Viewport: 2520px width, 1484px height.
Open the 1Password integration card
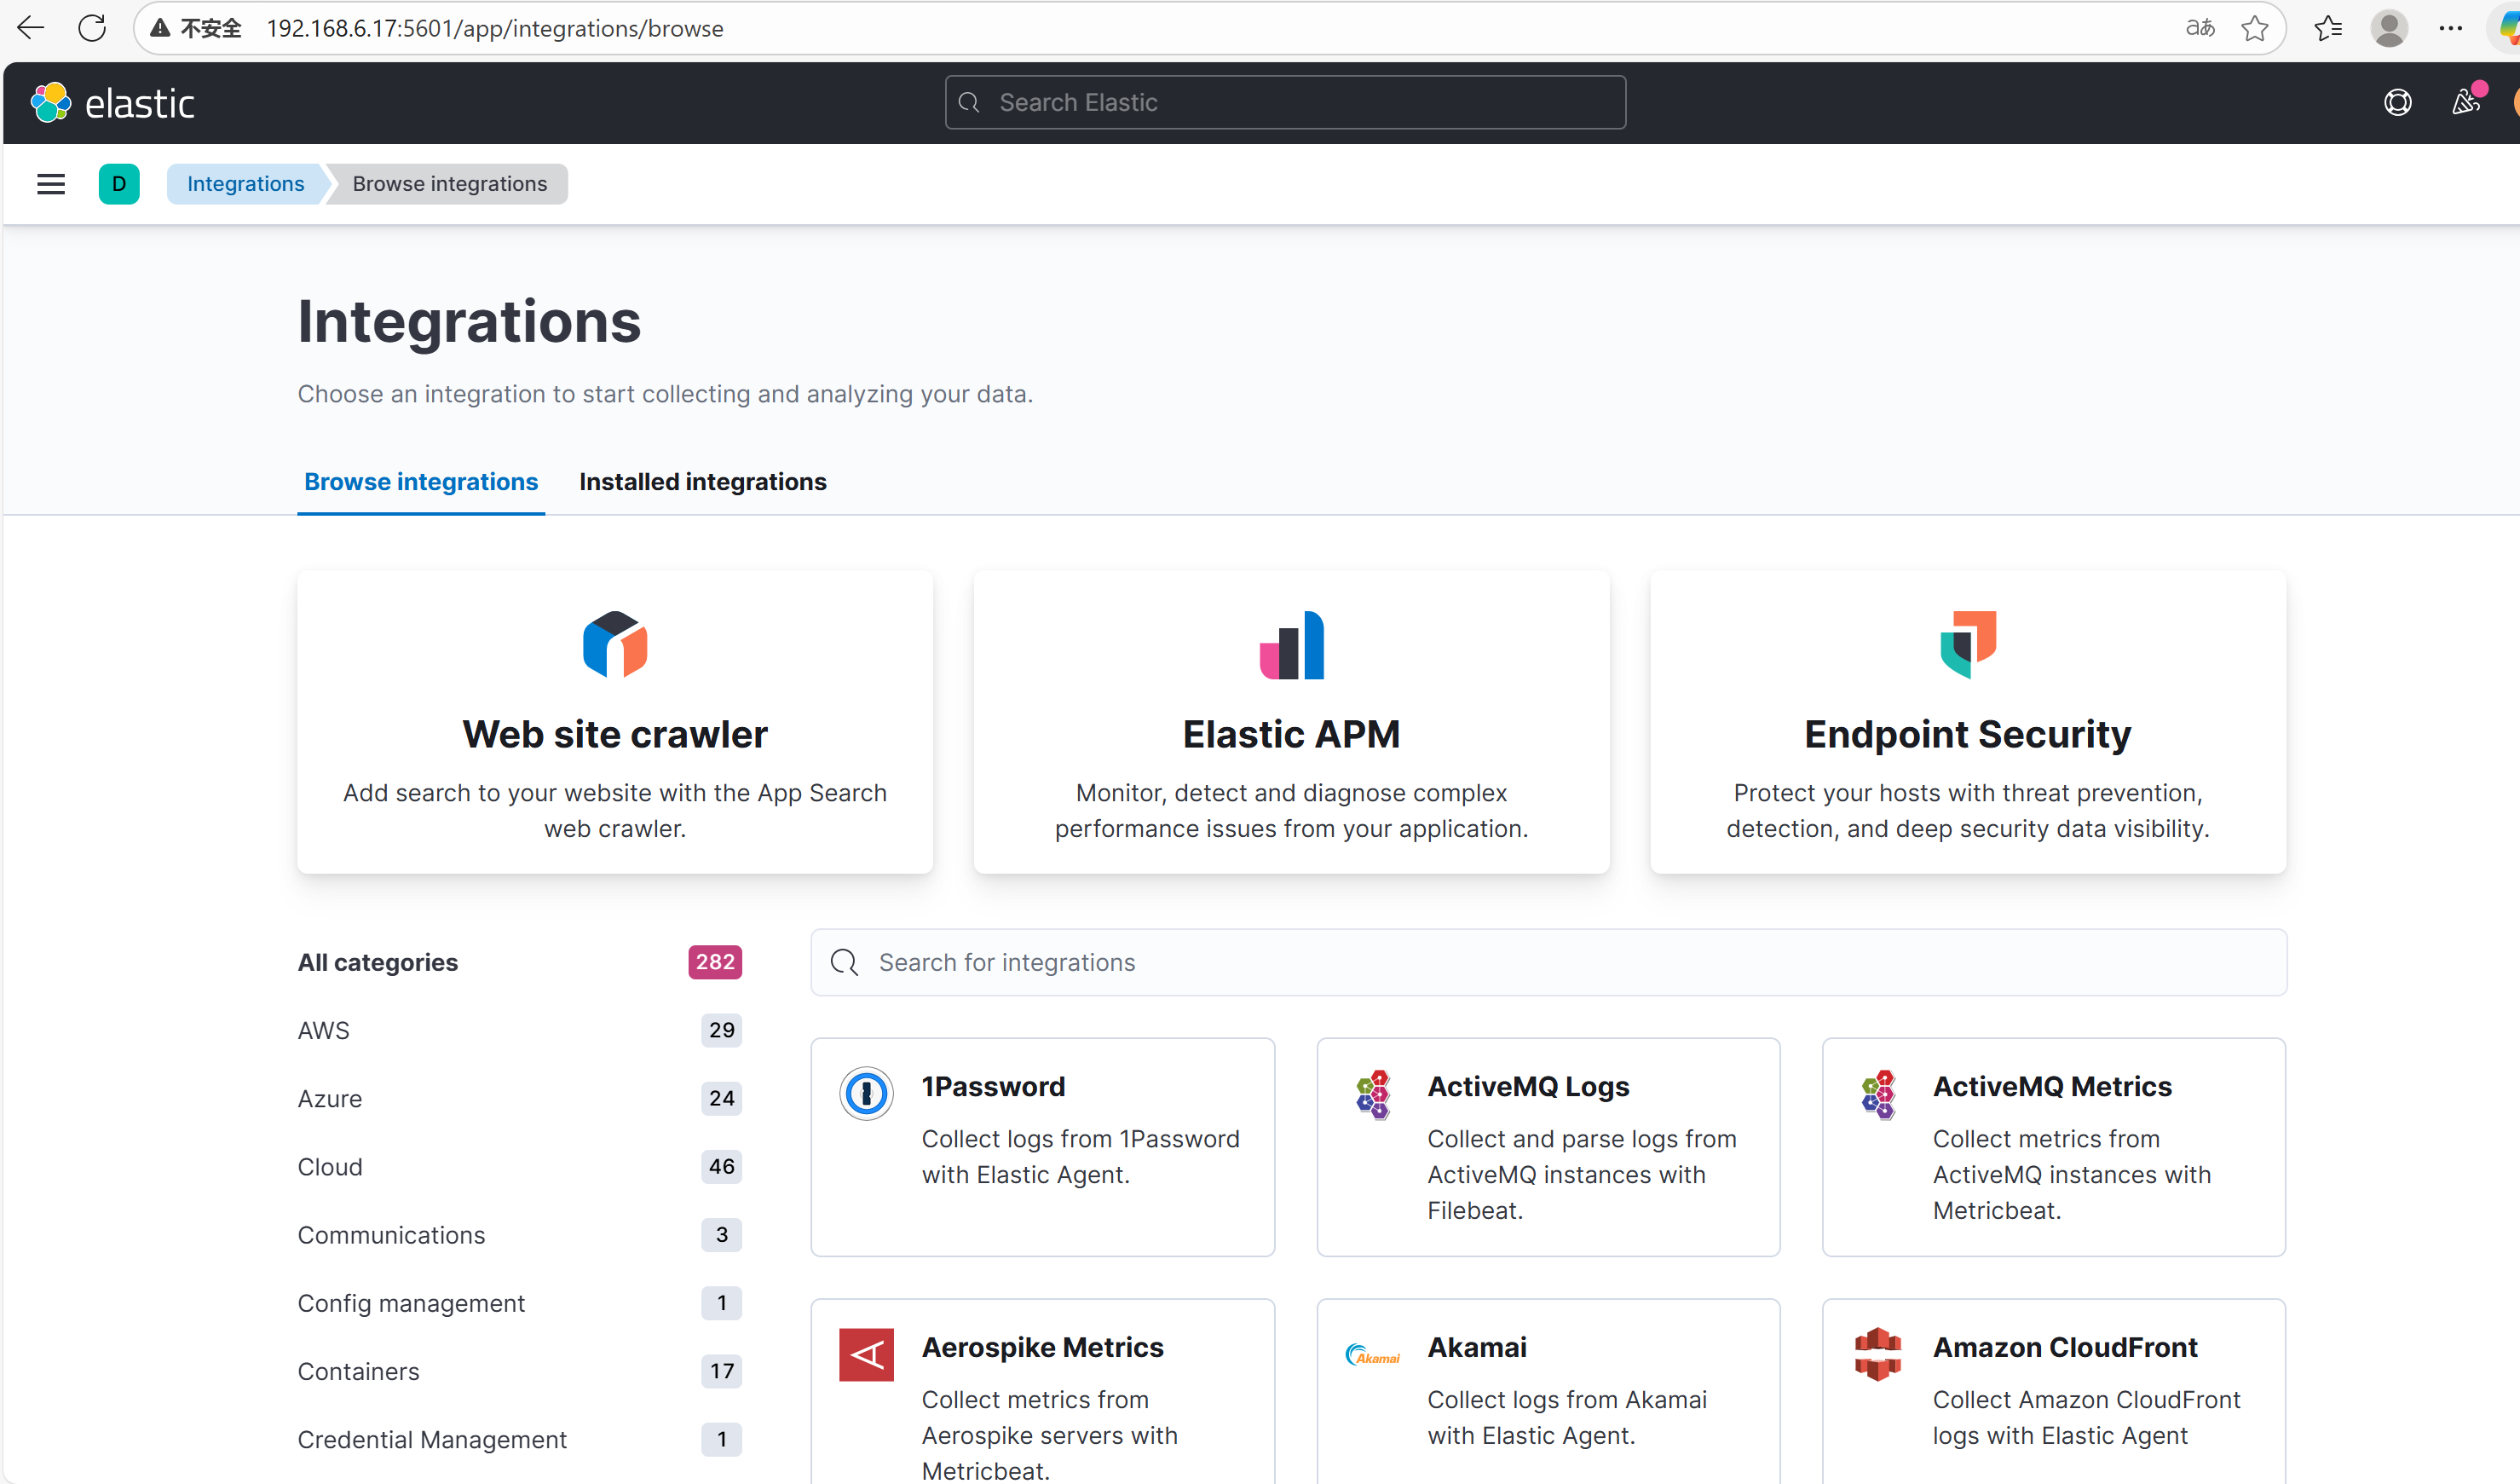click(1042, 1146)
